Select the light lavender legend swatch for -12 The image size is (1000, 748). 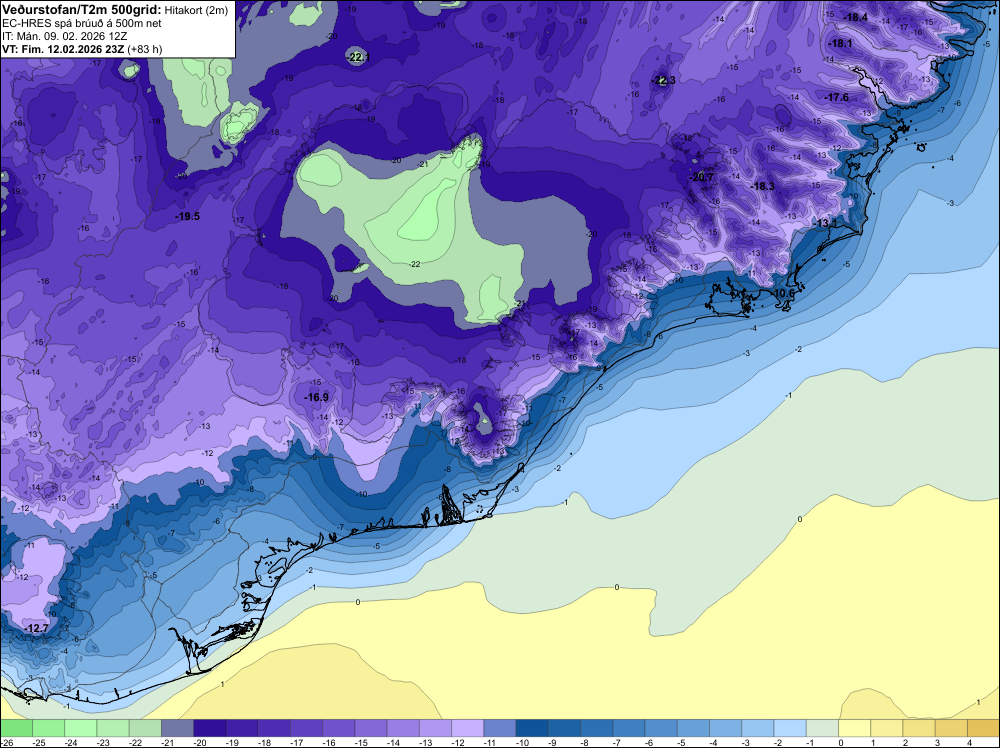pyautogui.click(x=467, y=728)
